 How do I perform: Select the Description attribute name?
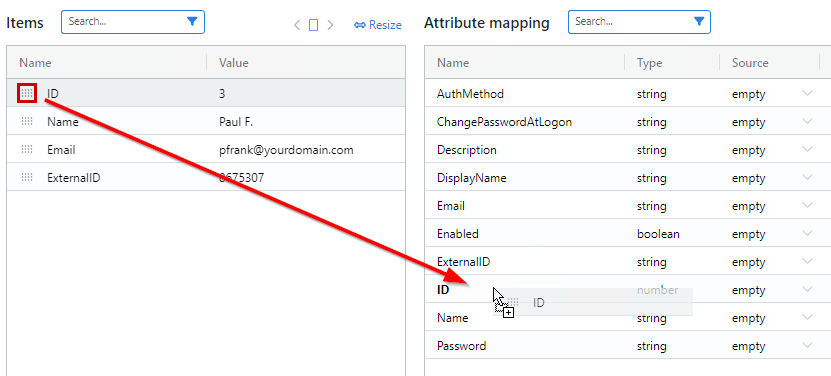click(x=466, y=150)
